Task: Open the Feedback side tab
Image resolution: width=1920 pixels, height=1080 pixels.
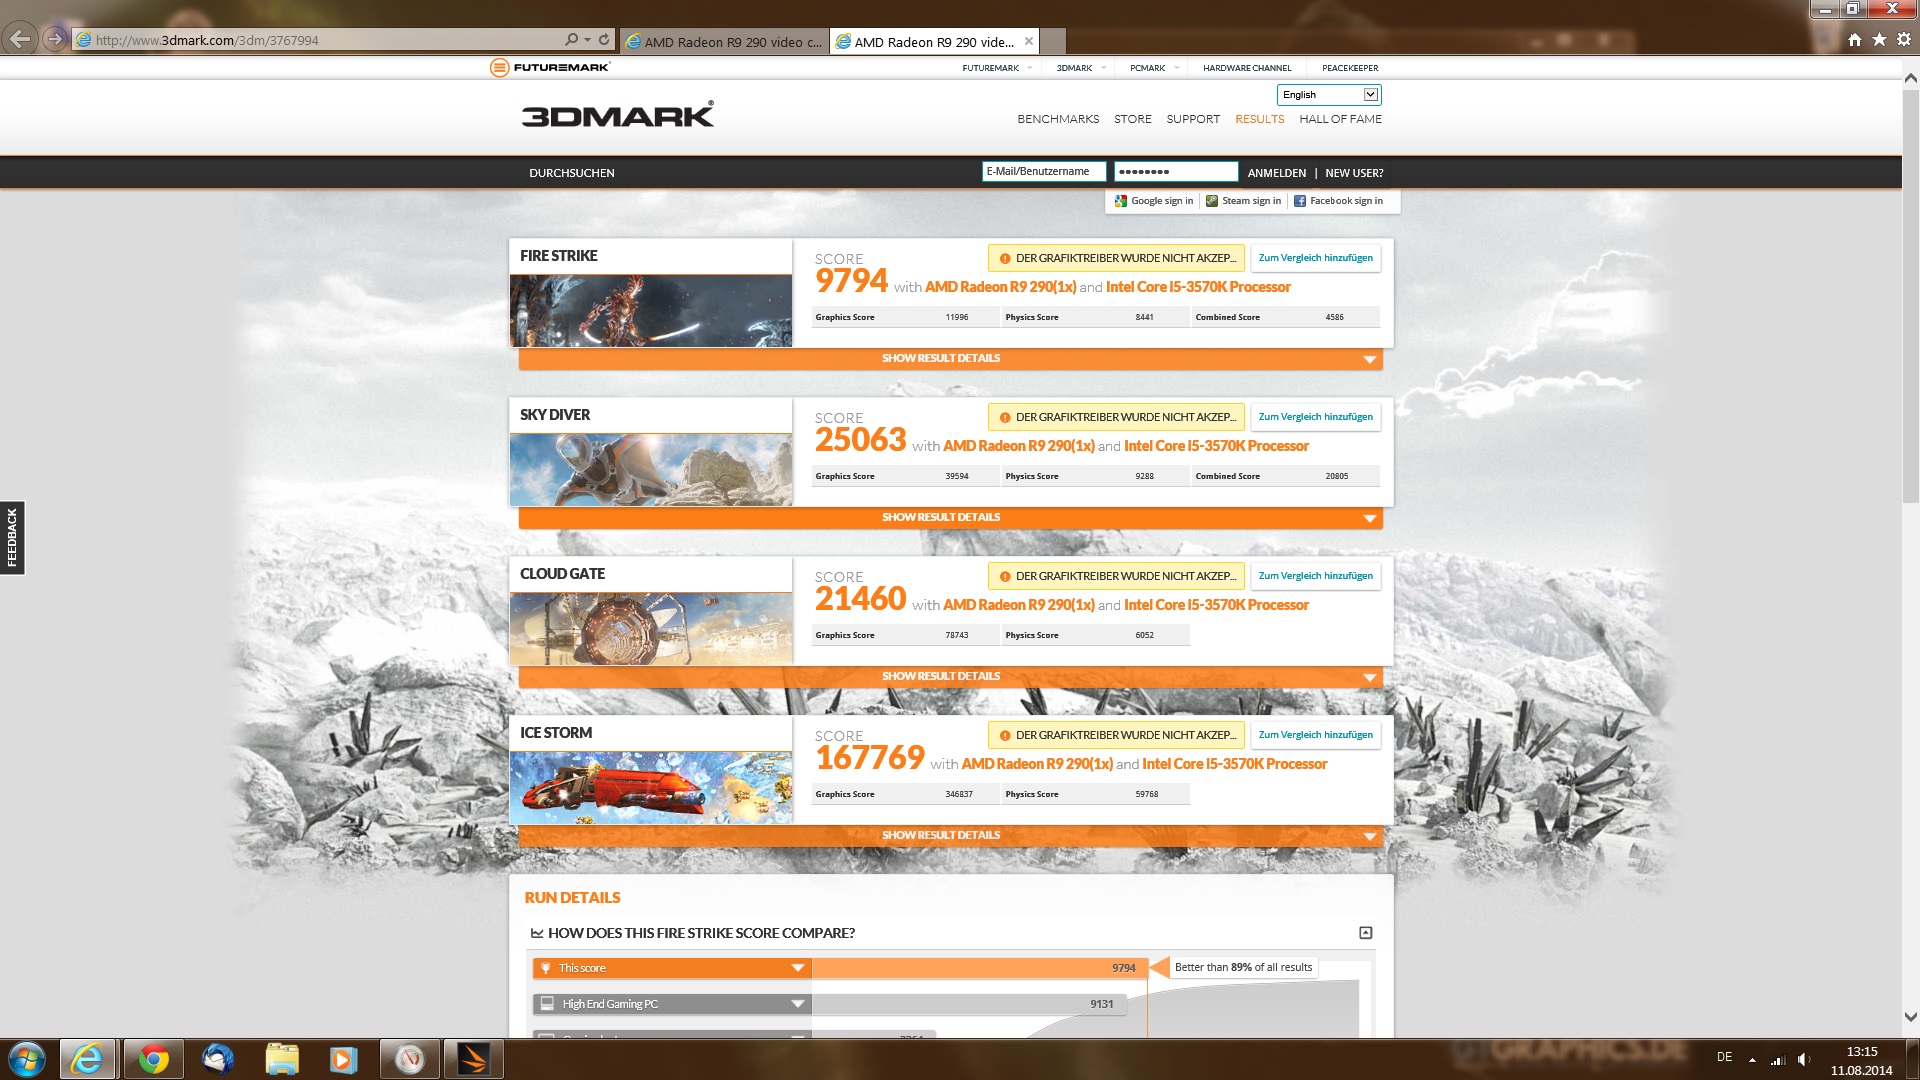Action: [12, 538]
